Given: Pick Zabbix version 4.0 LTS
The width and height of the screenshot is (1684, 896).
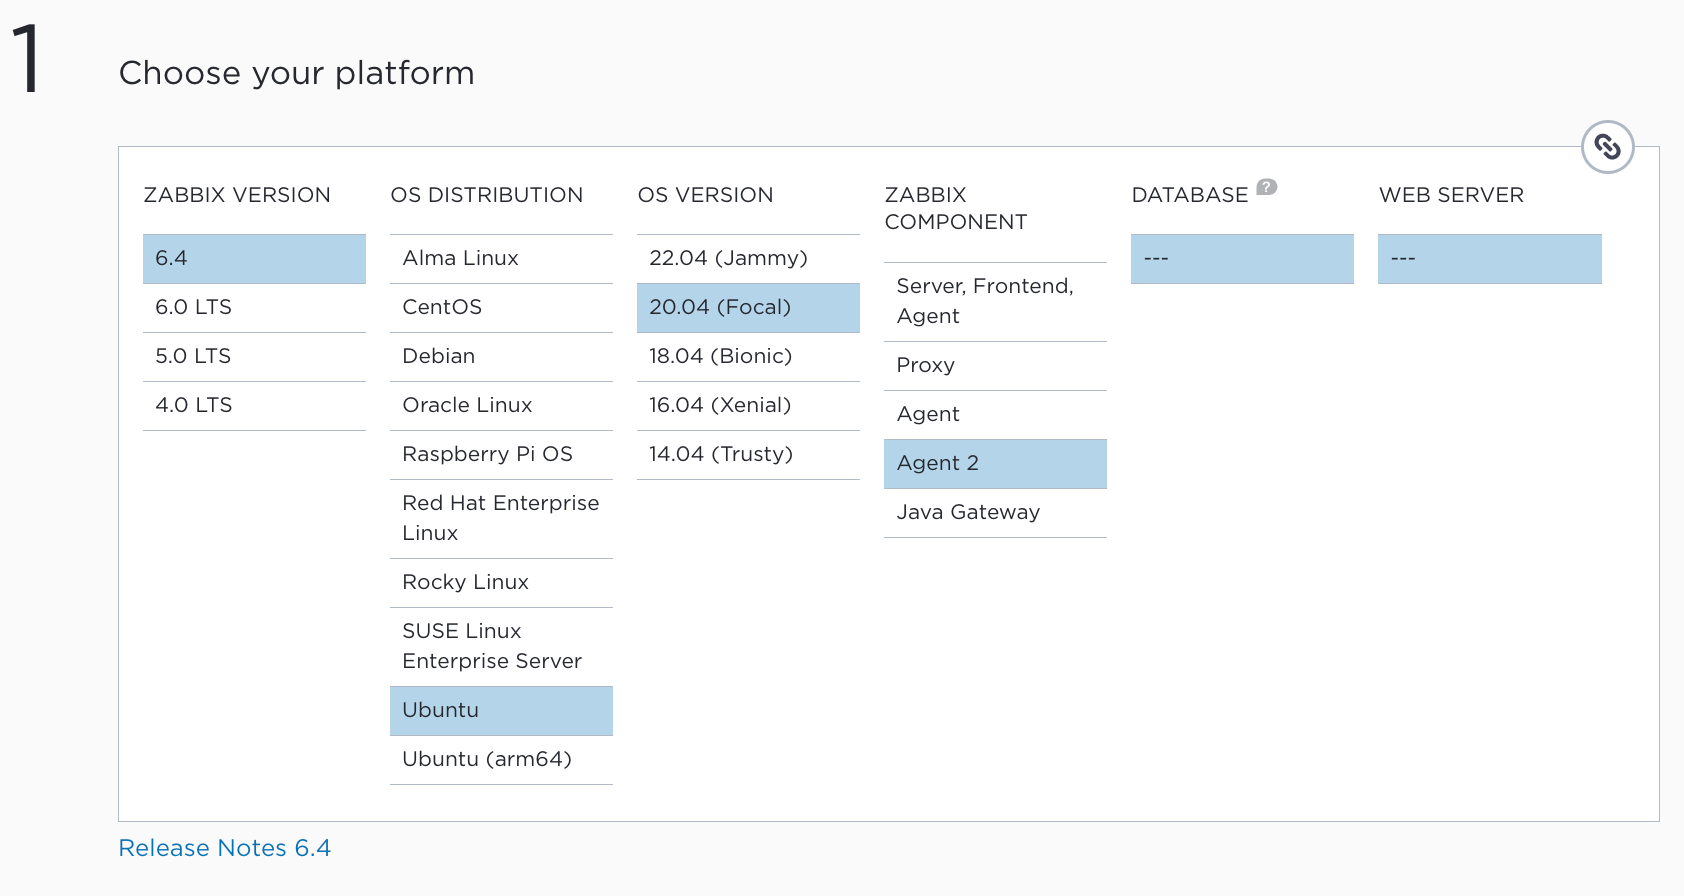Looking at the screenshot, I should [254, 405].
